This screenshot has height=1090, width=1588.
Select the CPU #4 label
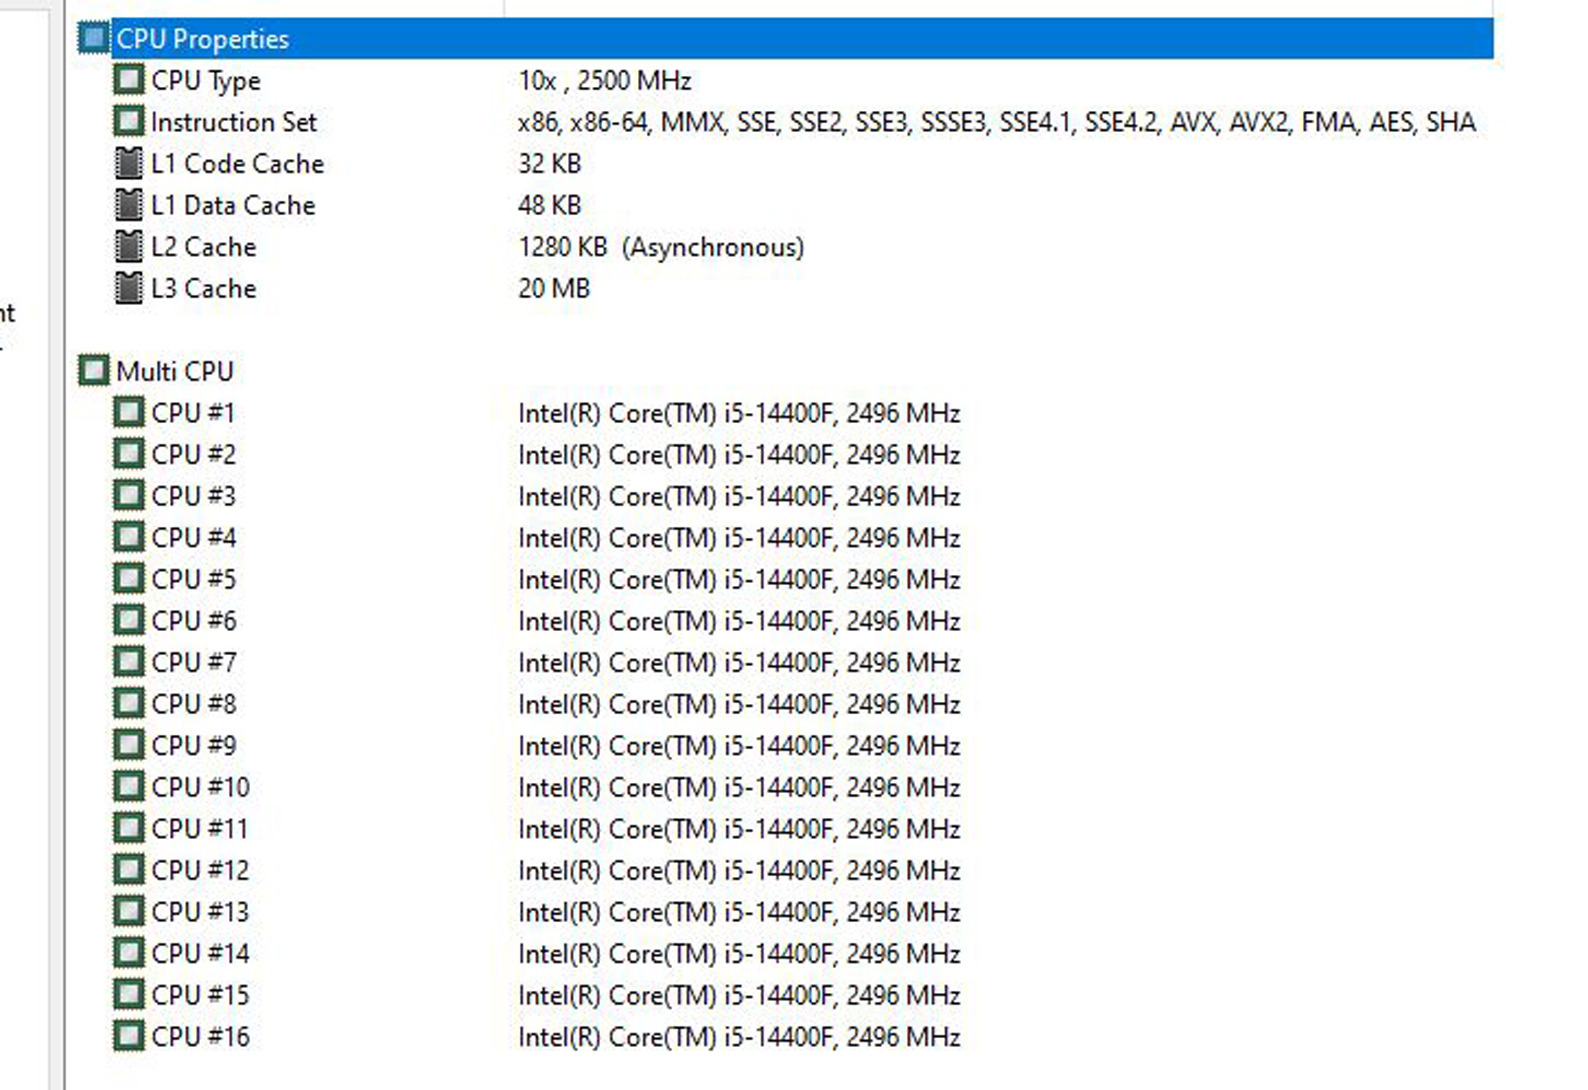tap(193, 538)
